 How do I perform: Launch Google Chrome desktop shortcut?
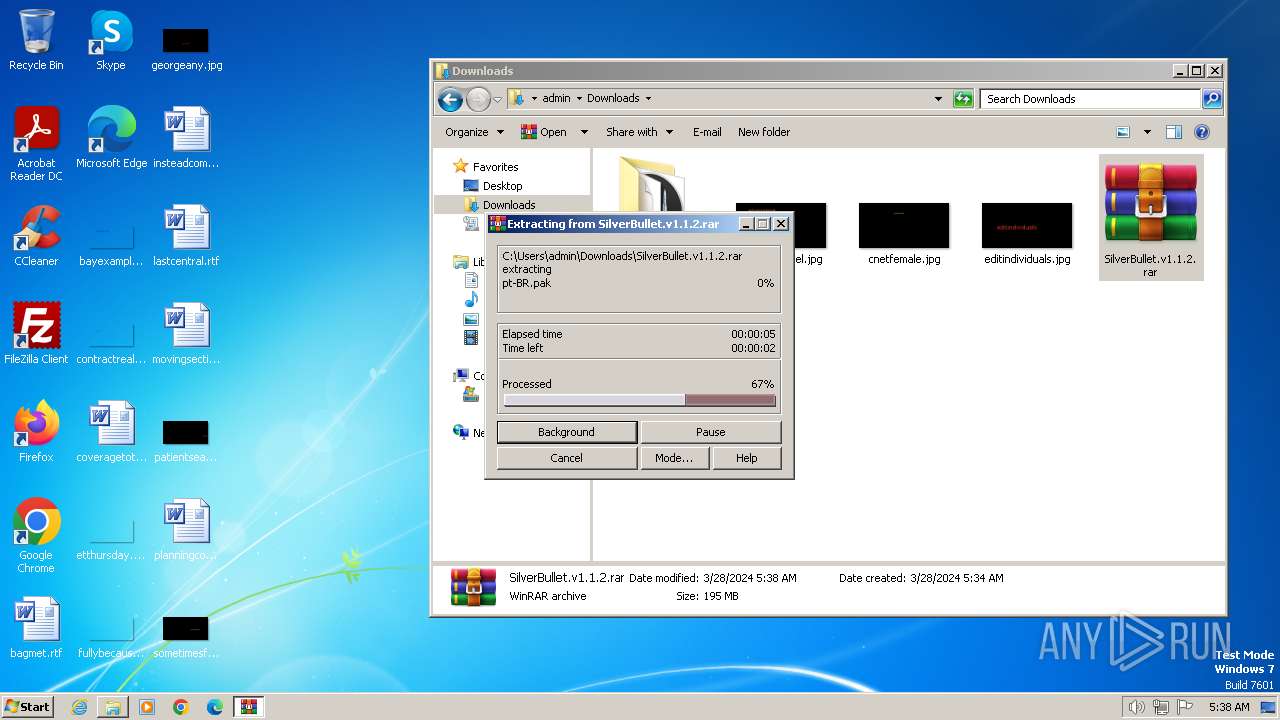(36, 536)
